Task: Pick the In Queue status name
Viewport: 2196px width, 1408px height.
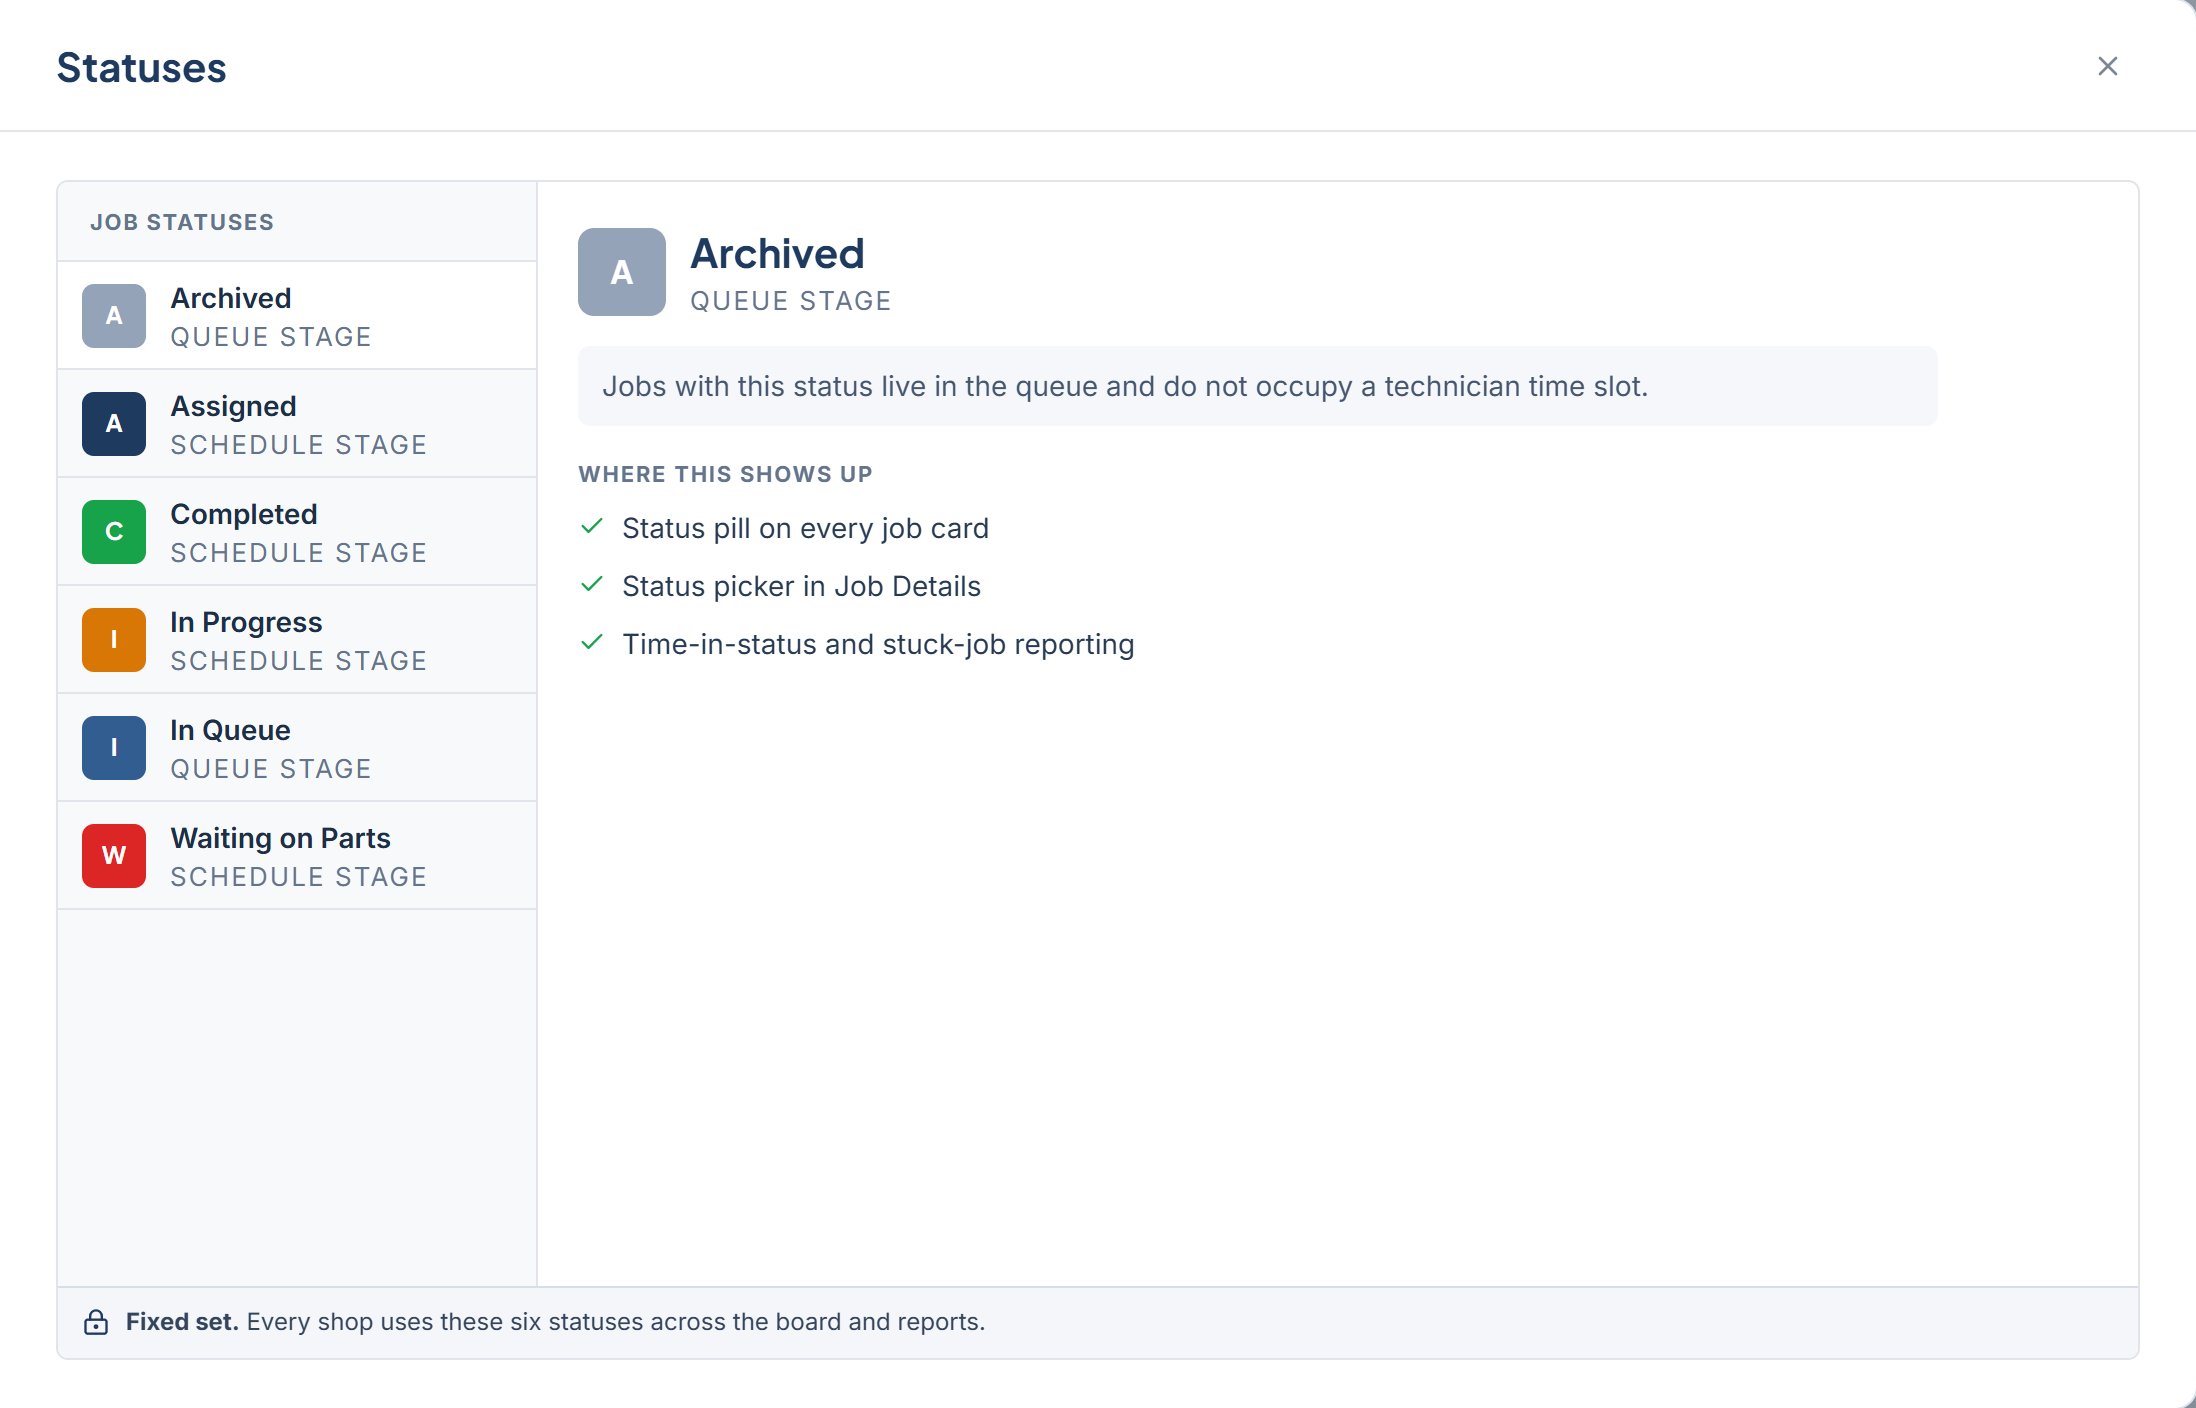Action: [x=231, y=730]
